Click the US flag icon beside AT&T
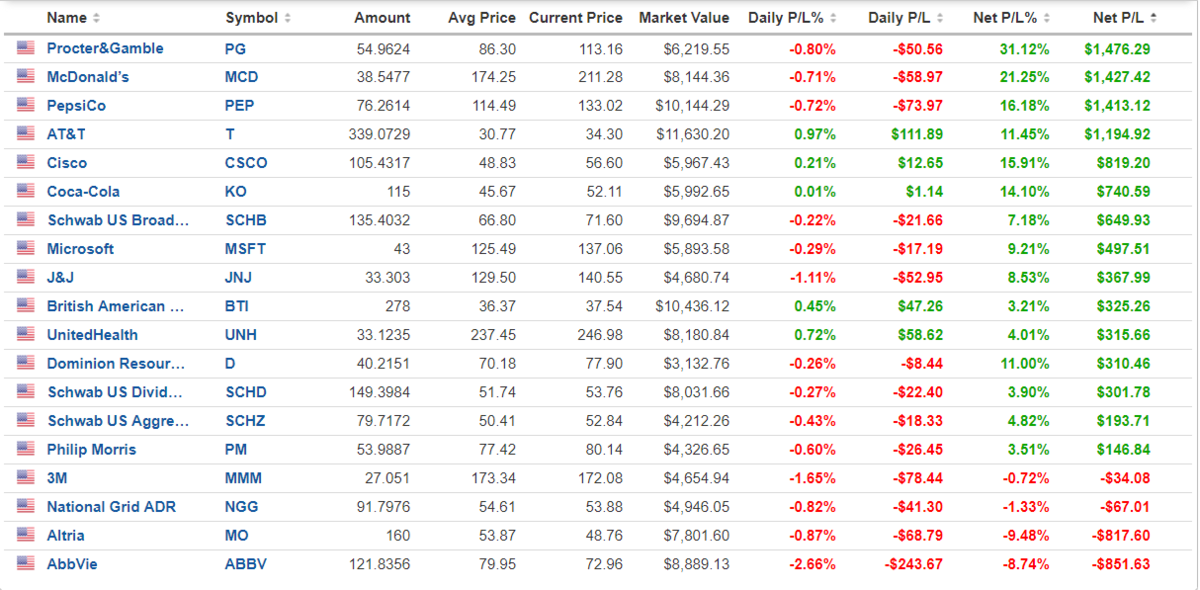1200x590 pixels. pyautogui.click(x=25, y=134)
